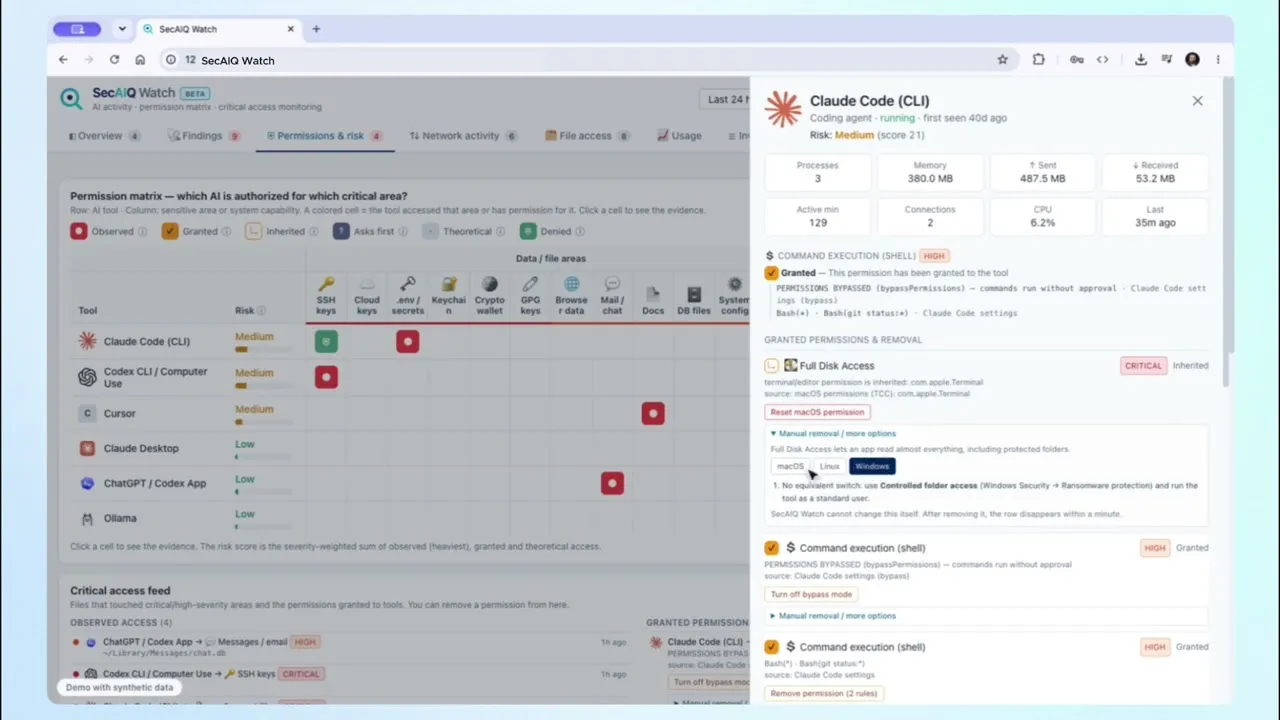
Task: Open the SSH keys column icon
Action: [326, 285]
